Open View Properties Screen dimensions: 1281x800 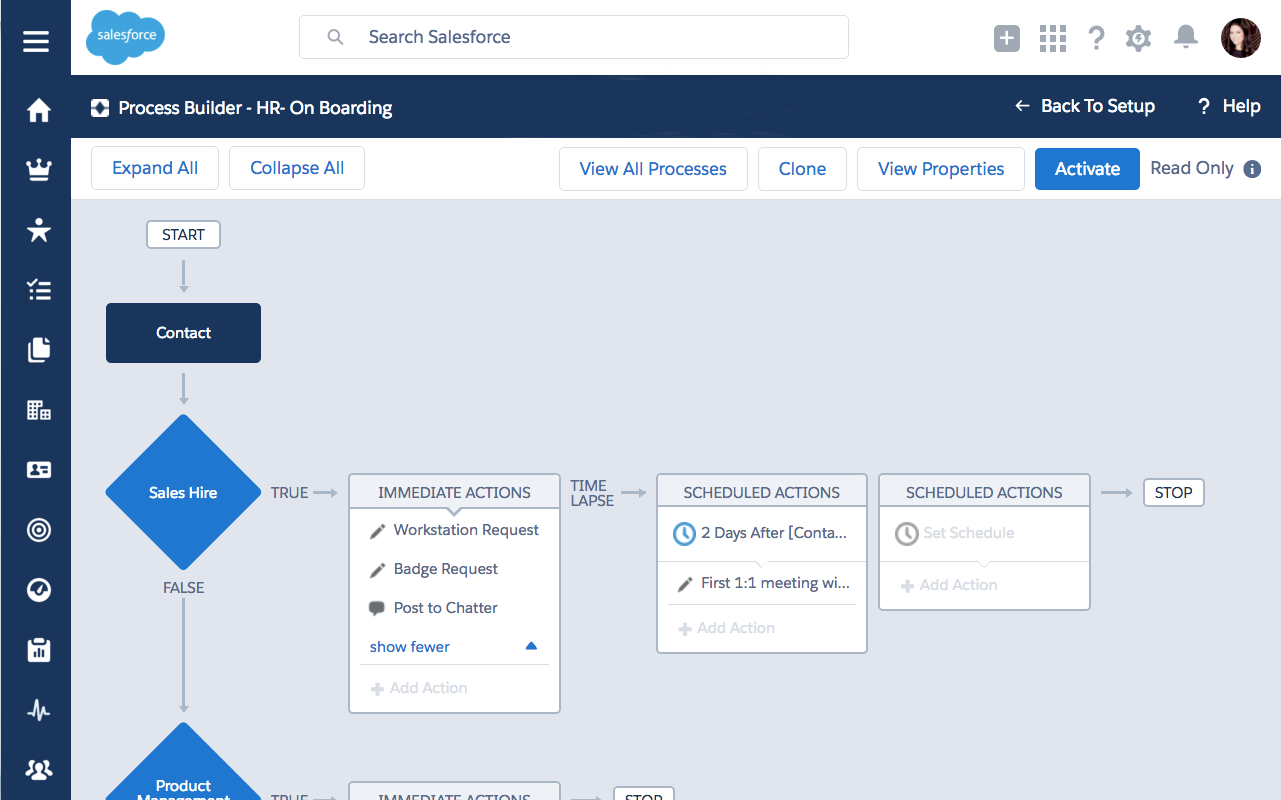click(x=941, y=169)
